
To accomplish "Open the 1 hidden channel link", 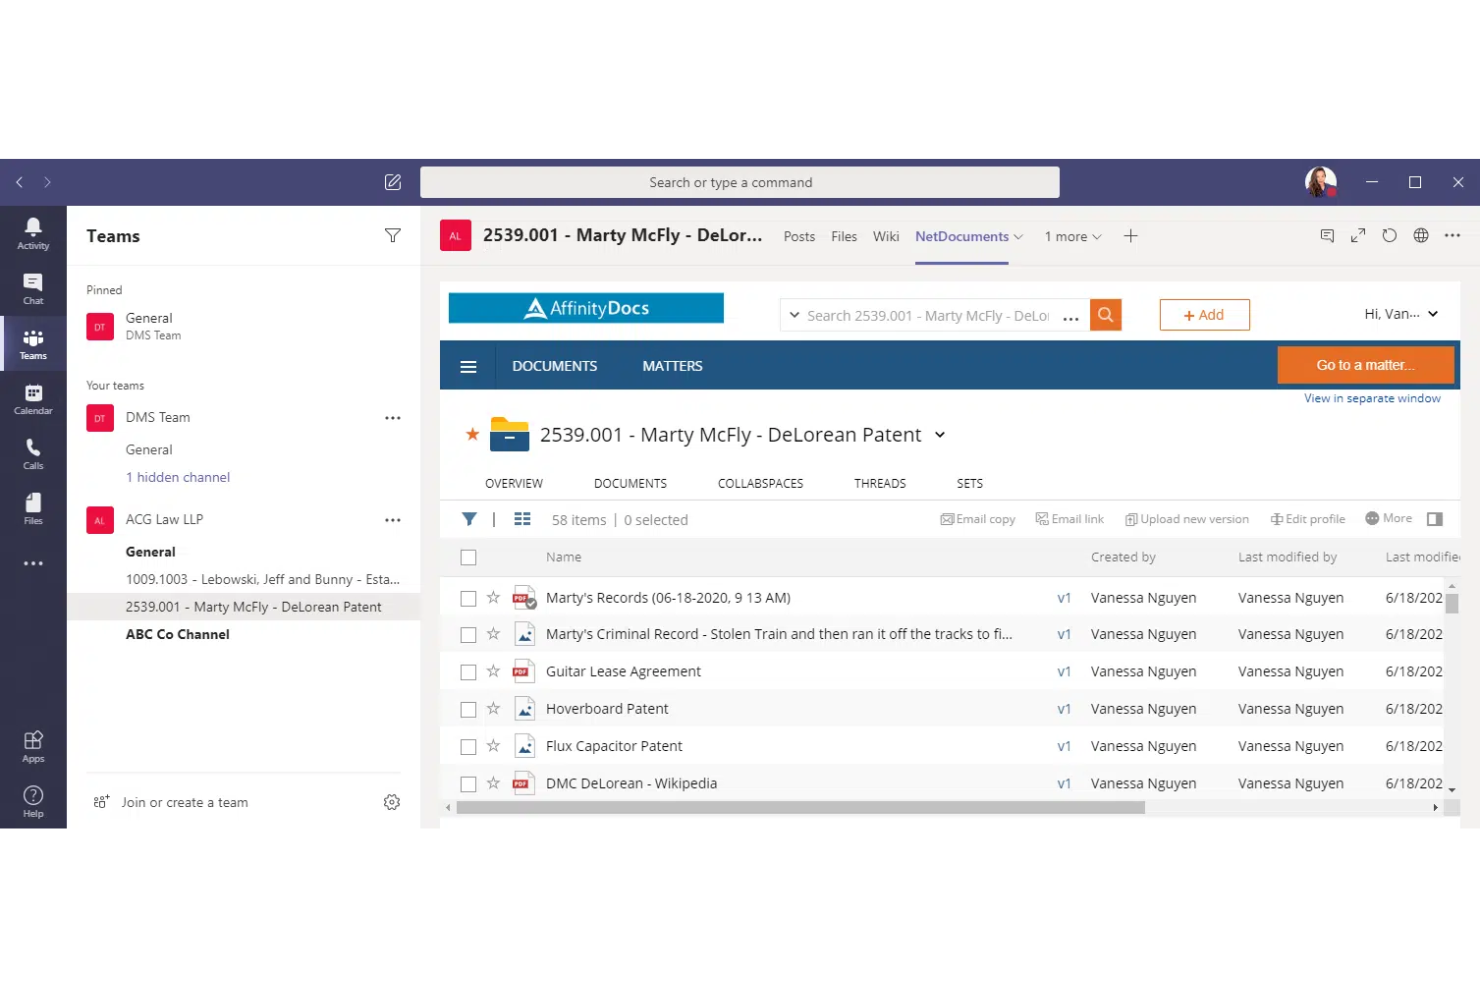I will [178, 477].
